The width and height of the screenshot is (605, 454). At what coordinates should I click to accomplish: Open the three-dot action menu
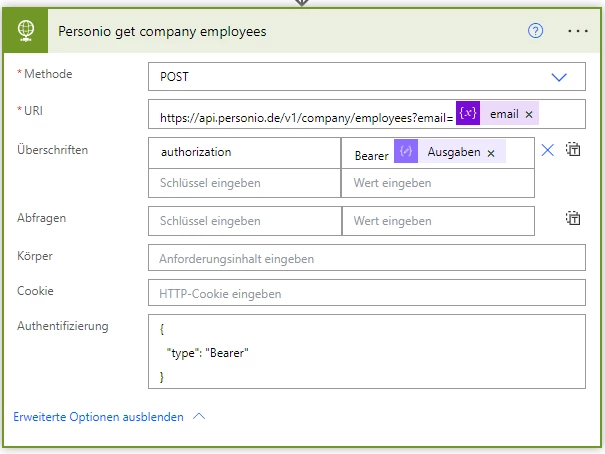[x=578, y=31]
